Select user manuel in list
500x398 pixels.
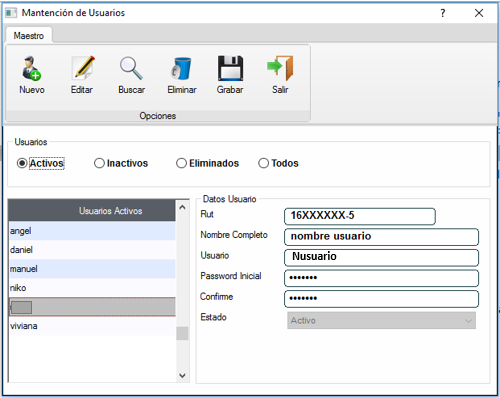tap(92, 269)
